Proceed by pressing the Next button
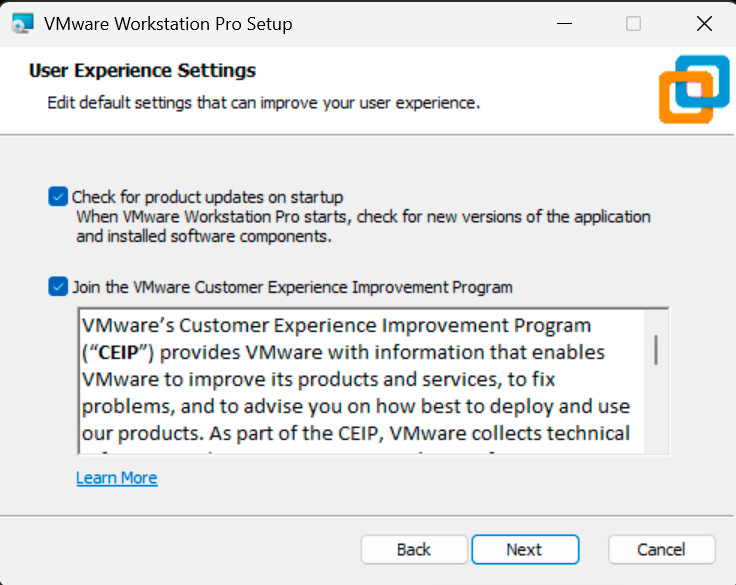 [x=525, y=549]
